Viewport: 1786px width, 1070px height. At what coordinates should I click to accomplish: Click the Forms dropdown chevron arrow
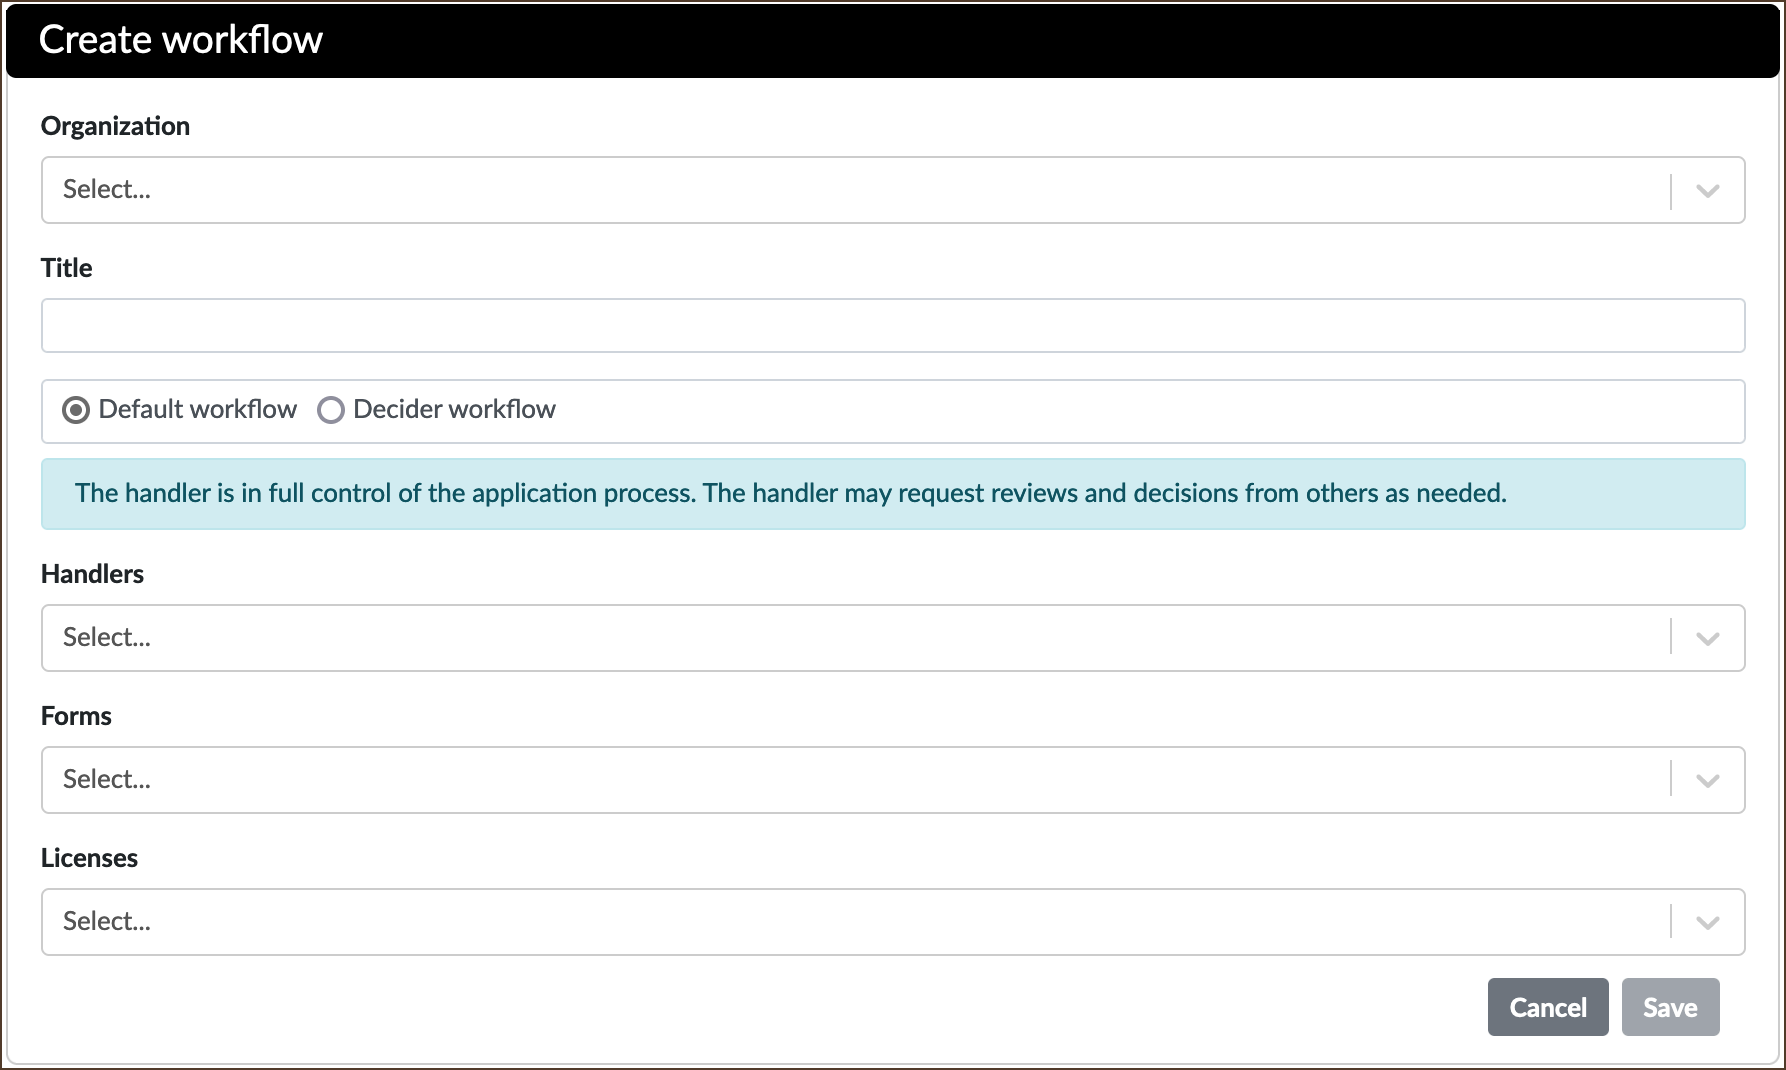[1708, 780]
